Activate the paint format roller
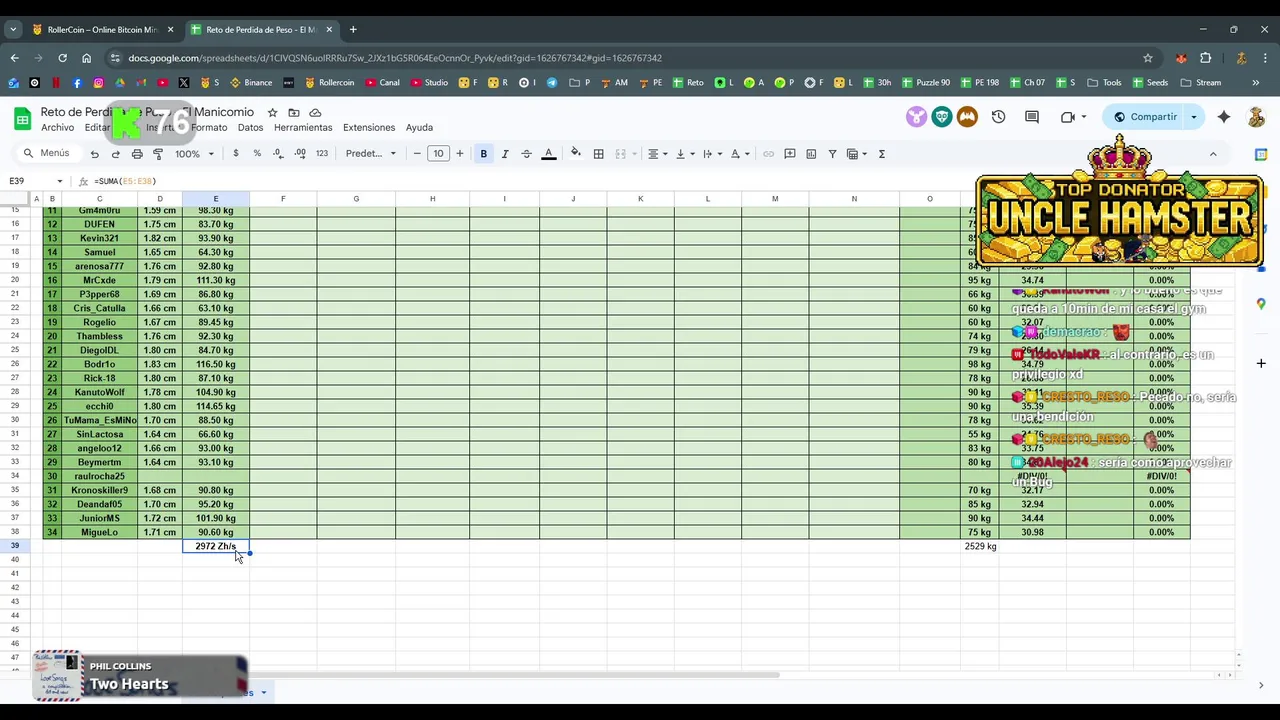 click(x=158, y=154)
